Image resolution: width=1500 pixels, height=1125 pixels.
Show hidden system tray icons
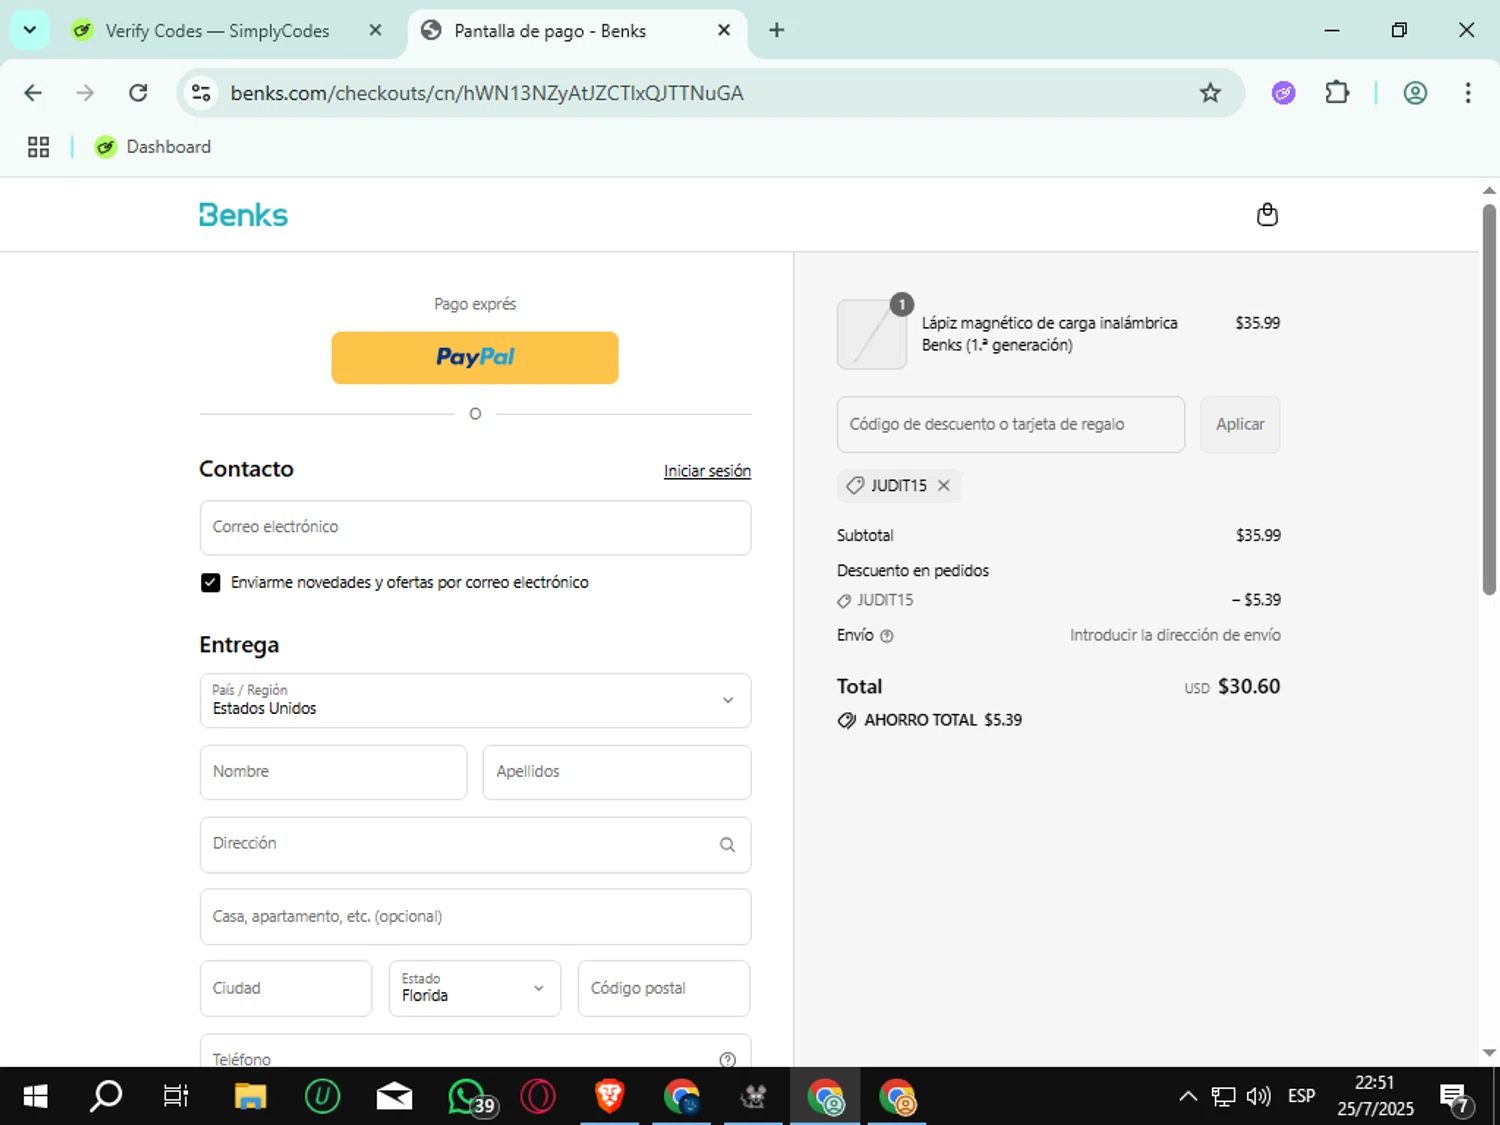(1187, 1097)
